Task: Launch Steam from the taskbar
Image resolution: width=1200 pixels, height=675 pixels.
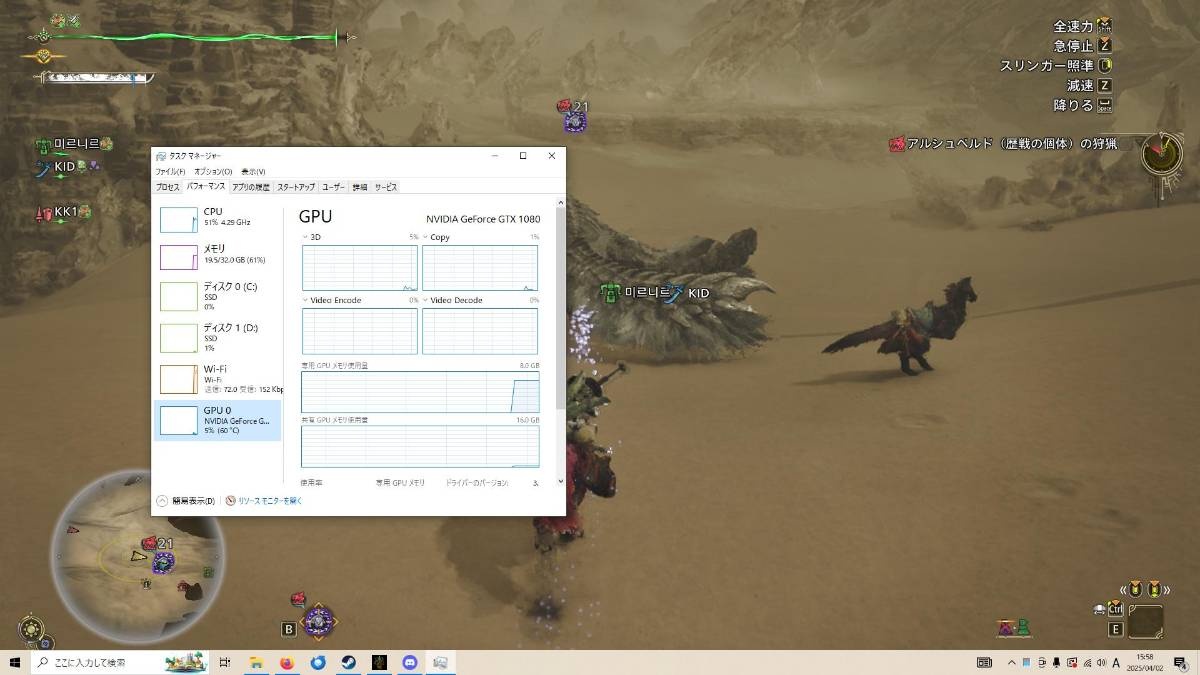Action: click(x=349, y=662)
